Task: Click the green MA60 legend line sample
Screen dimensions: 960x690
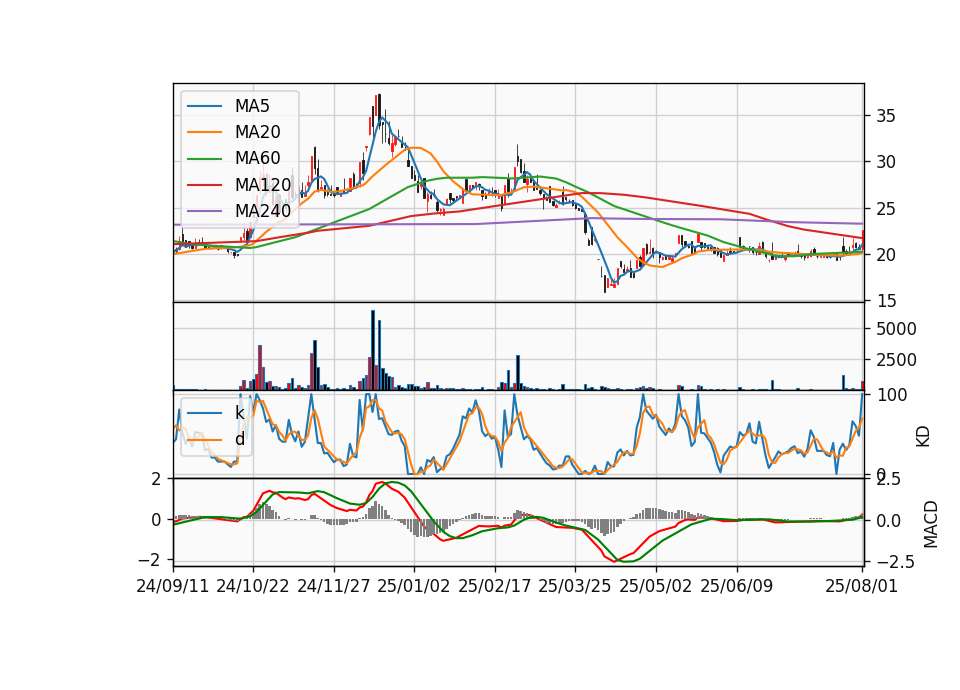Action: point(204,159)
